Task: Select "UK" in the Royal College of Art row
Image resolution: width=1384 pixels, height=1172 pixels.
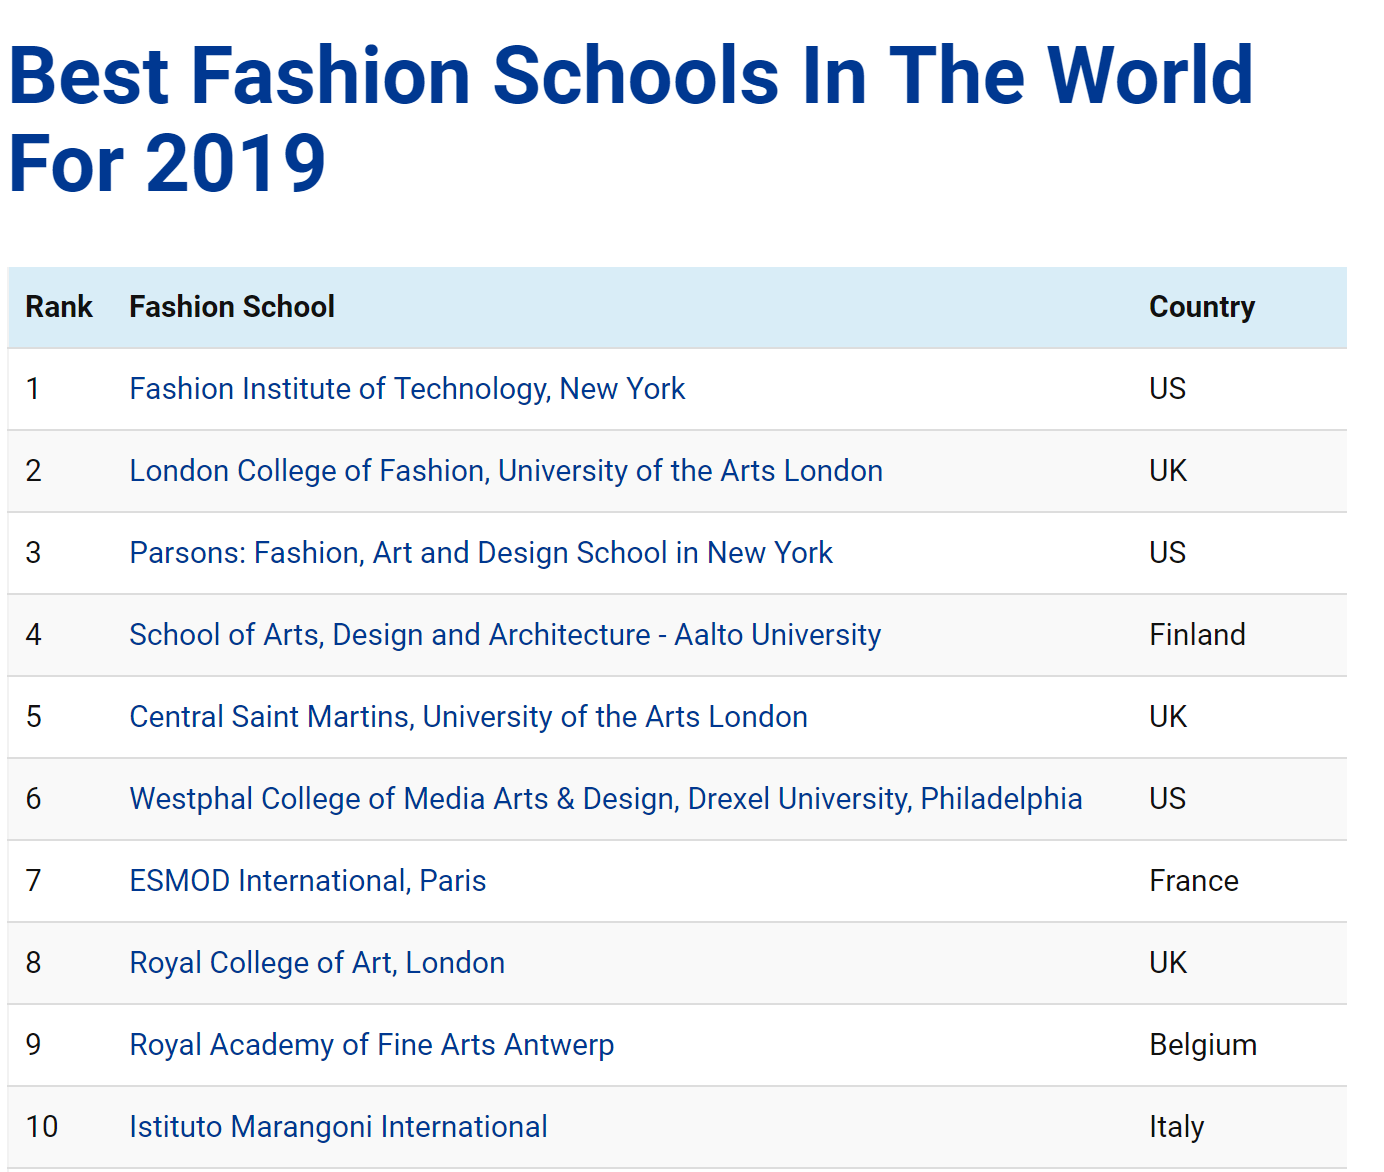Action: [x=1168, y=963]
